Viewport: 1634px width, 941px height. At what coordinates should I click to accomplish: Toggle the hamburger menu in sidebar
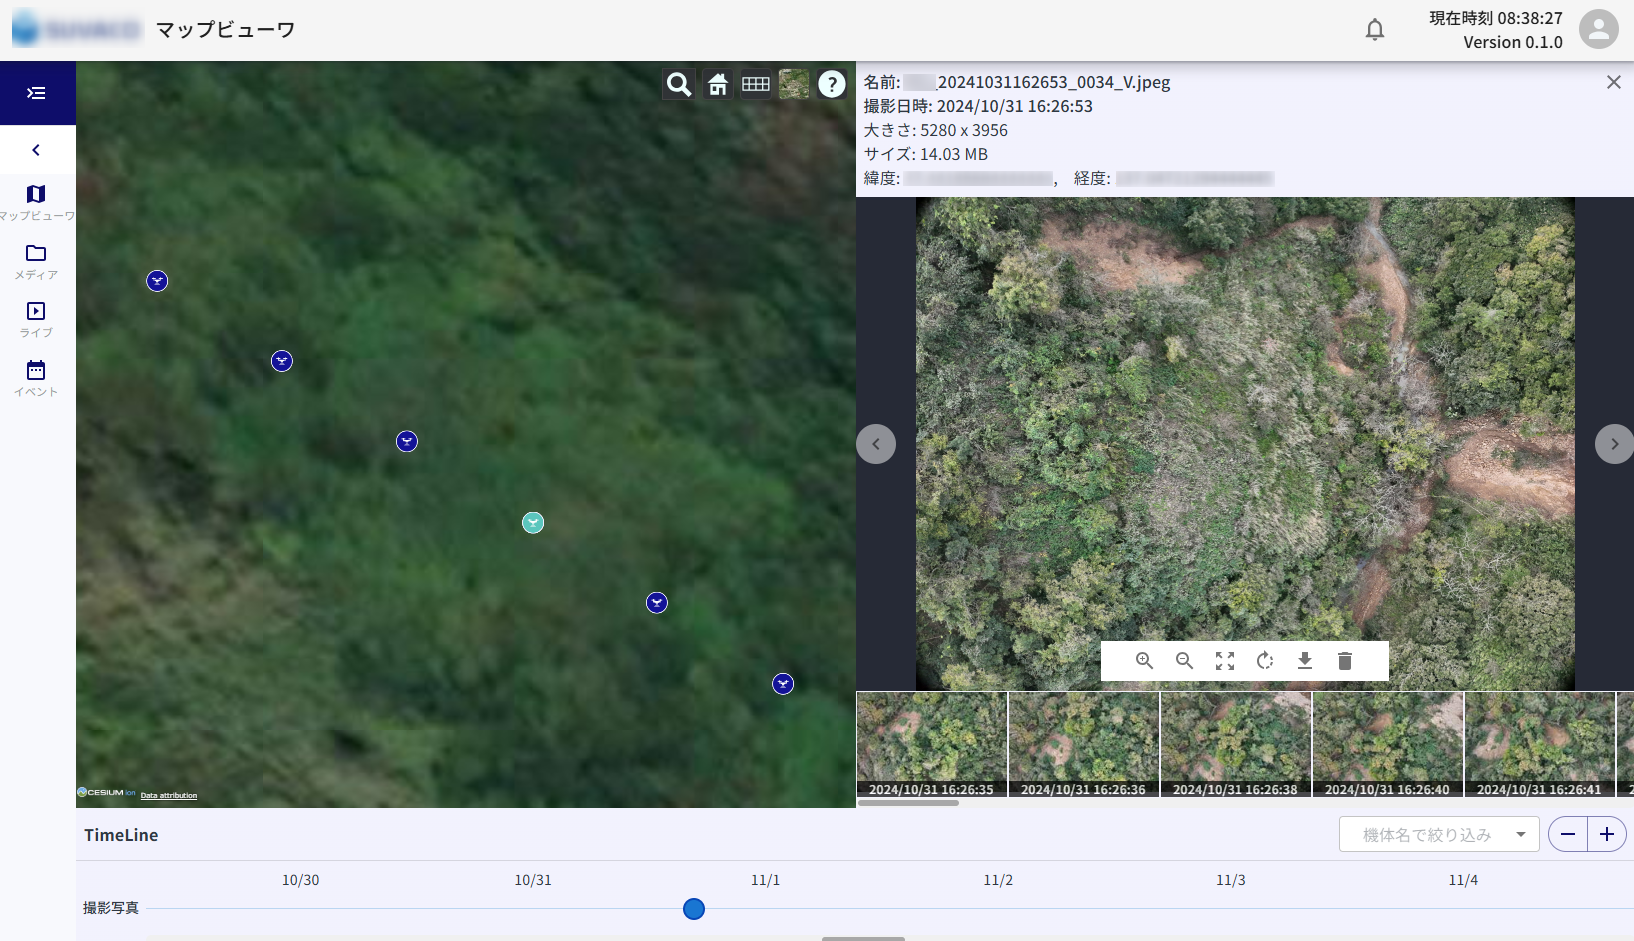click(x=36, y=93)
